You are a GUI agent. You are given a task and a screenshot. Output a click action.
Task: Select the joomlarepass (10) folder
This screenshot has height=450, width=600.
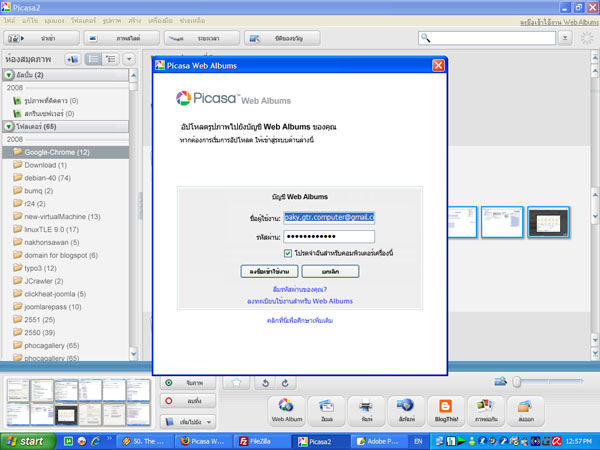(x=65, y=307)
